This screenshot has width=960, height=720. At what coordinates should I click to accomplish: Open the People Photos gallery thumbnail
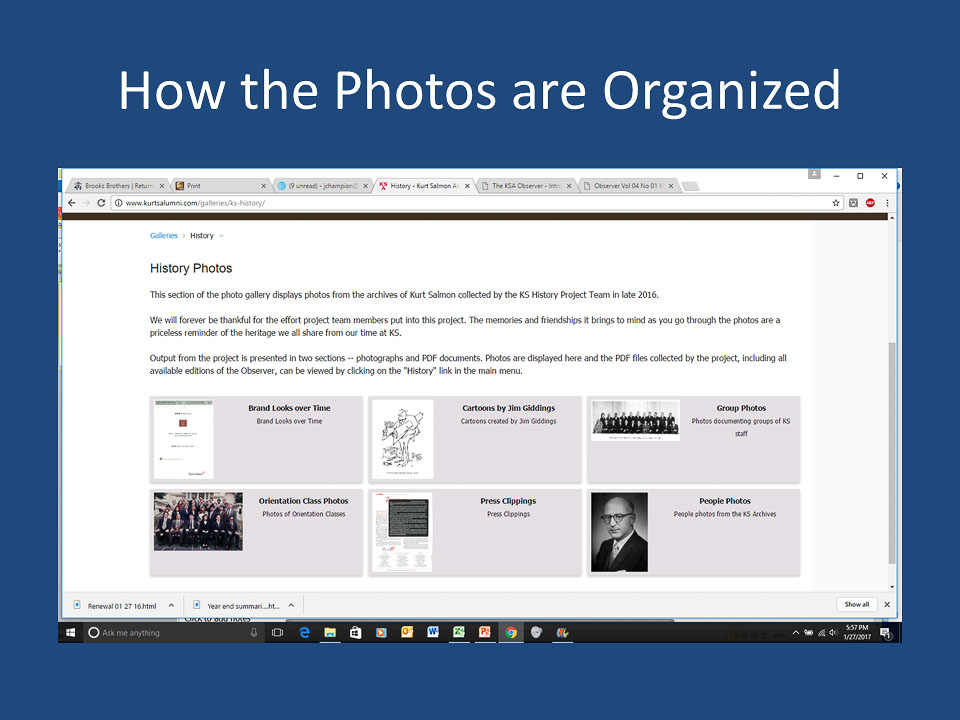[619, 532]
